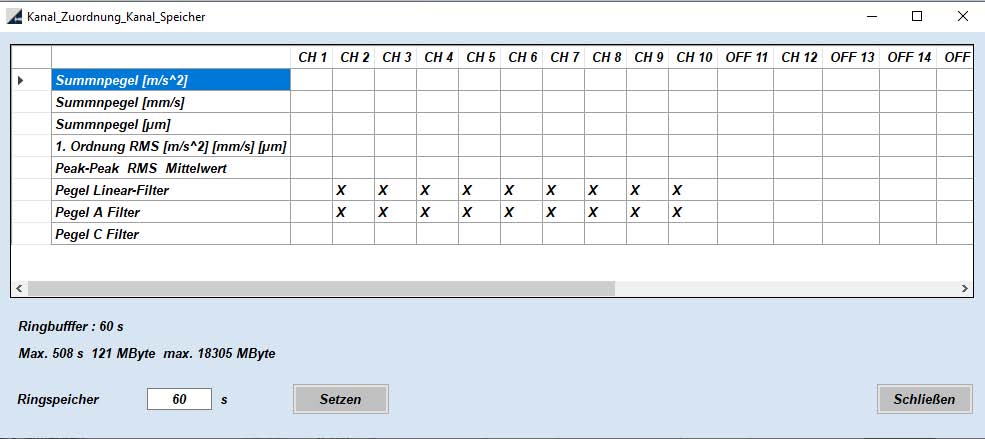Image resolution: width=985 pixels, height=439 pixels.
Task: Minimize the Kanal_Zuordnung window
Action: 871,17
